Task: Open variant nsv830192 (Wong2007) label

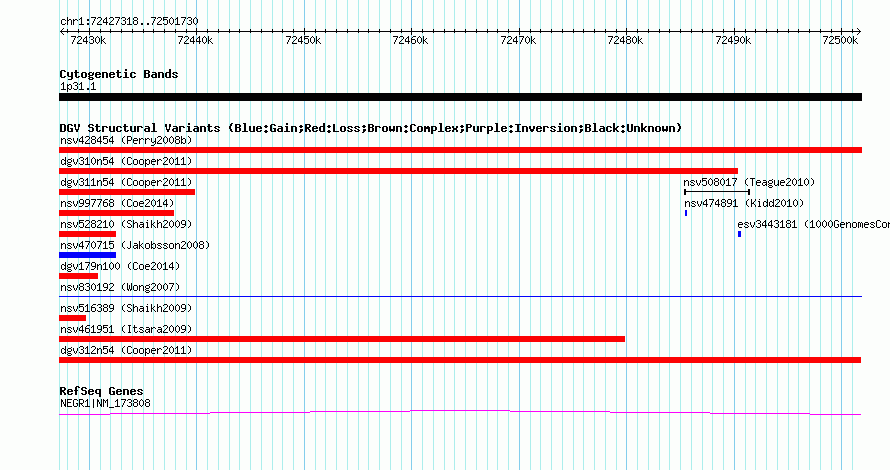Action: [120, 287]
